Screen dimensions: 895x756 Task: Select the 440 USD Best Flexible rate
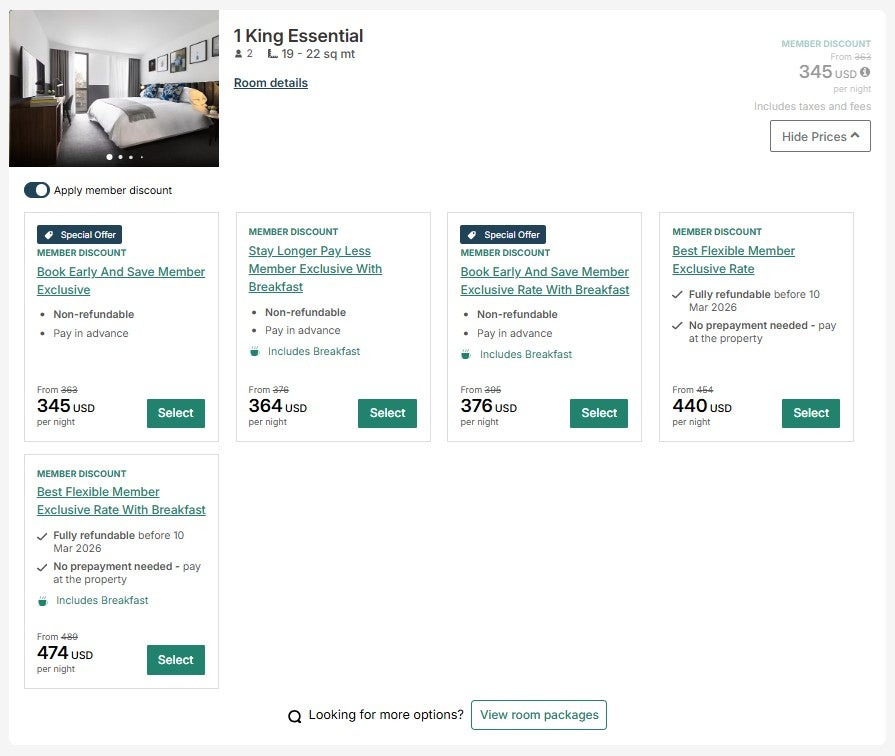(810, 413)
